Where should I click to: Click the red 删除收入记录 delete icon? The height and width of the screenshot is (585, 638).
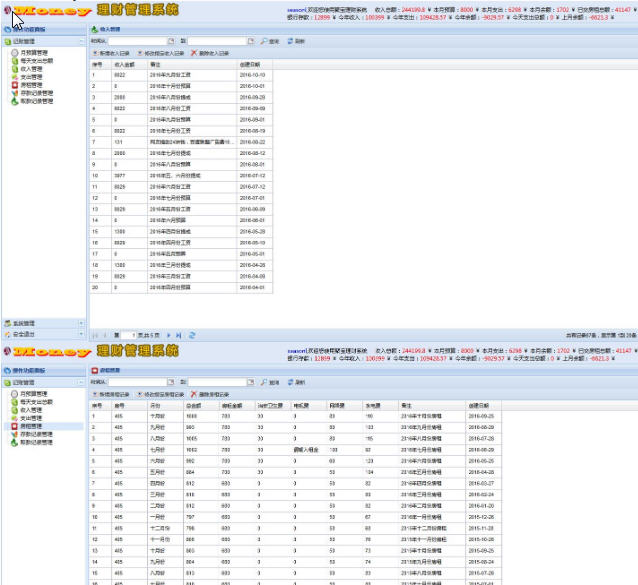coord(193,52)
